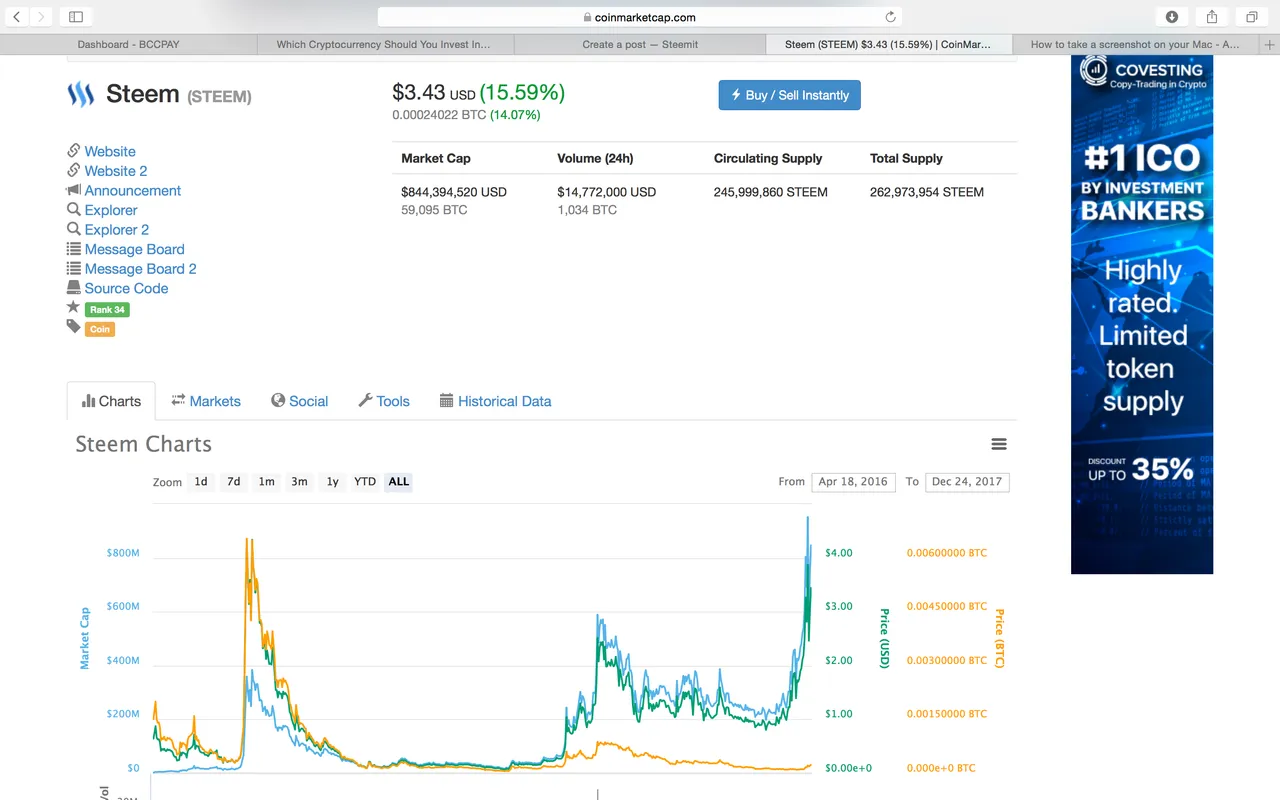1280x800 pixels.
Task: Show all tabs overview button
Action: [x=1252, y=17]
